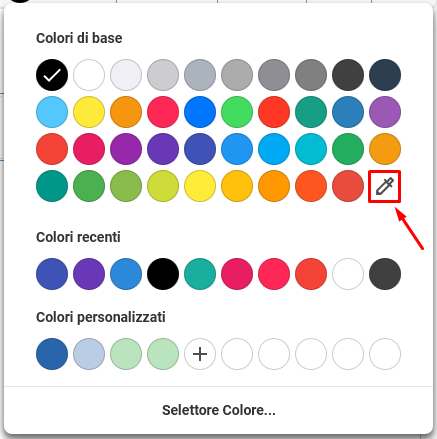Pick dark navy swatch ending first row
The width and height of the screenshot is (437, 439).
(x=385, y=75)
